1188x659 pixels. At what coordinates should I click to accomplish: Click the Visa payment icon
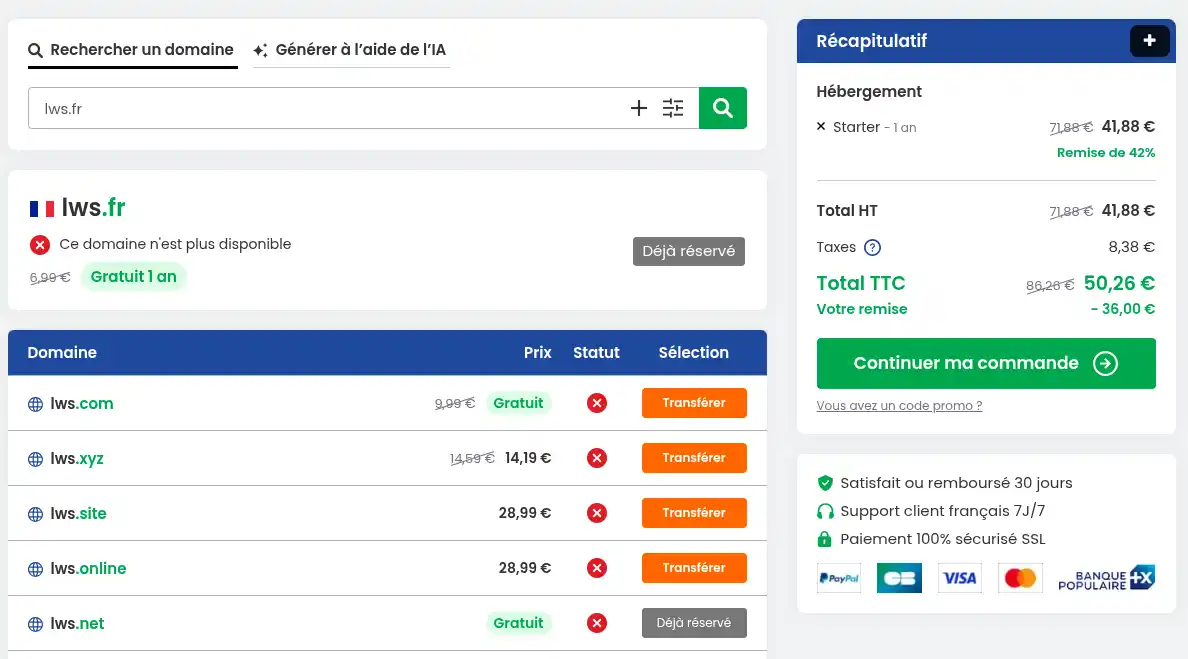[x=959, y=577]
